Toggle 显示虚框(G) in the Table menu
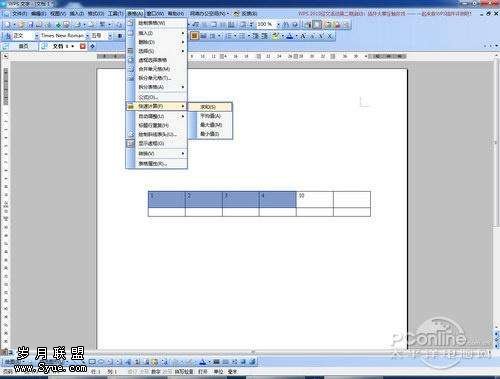 click(156, 143)
